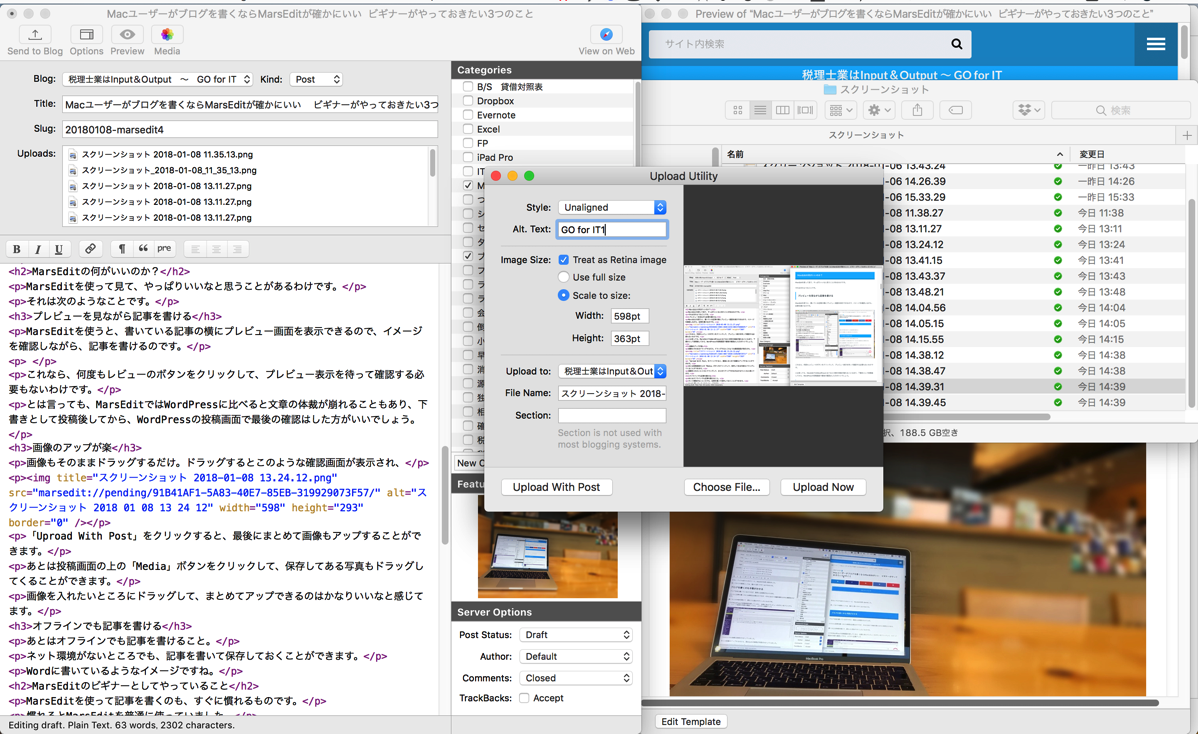Check the iPad Pro category
The height and width of the screenshot is (734, 1198).
coord(468,157)
